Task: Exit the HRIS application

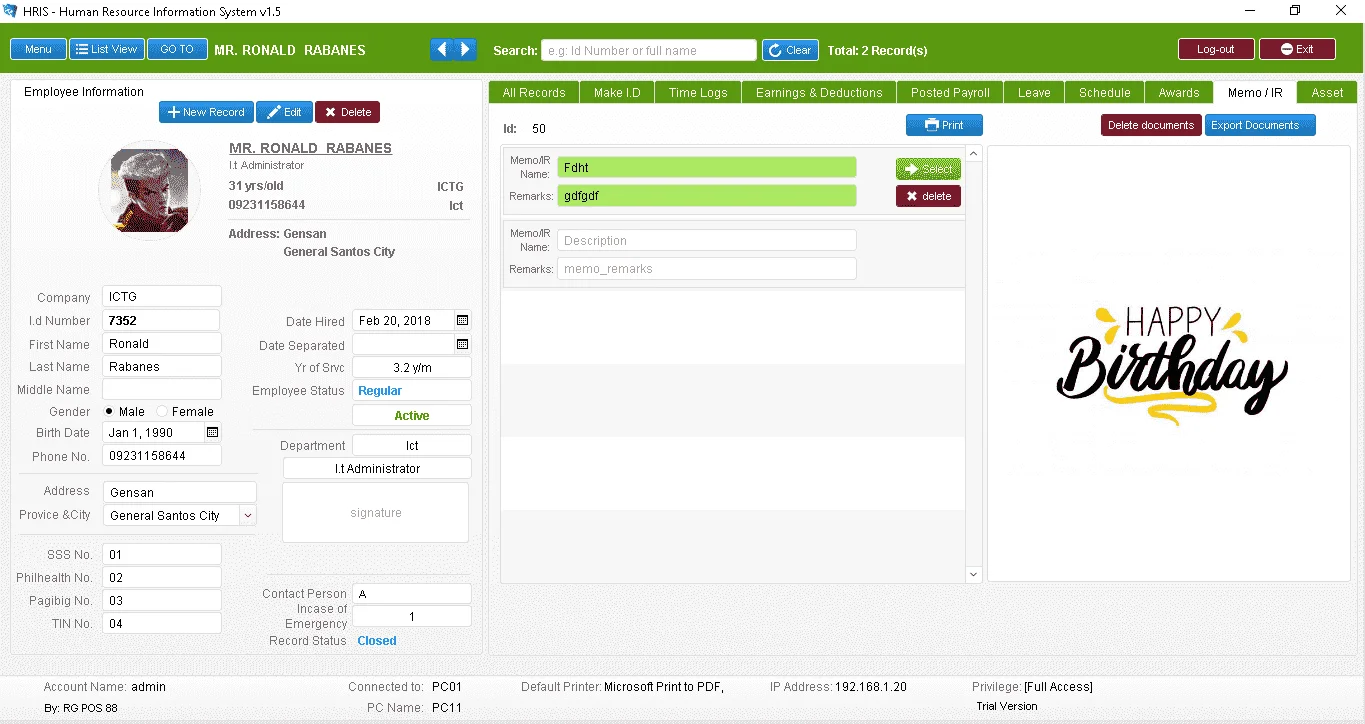Action: coord(1297,49)
